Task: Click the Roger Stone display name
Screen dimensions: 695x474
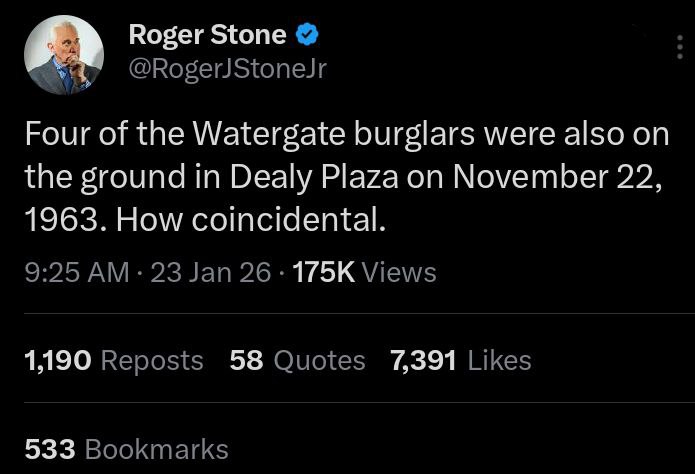Action: coord(207,36)
